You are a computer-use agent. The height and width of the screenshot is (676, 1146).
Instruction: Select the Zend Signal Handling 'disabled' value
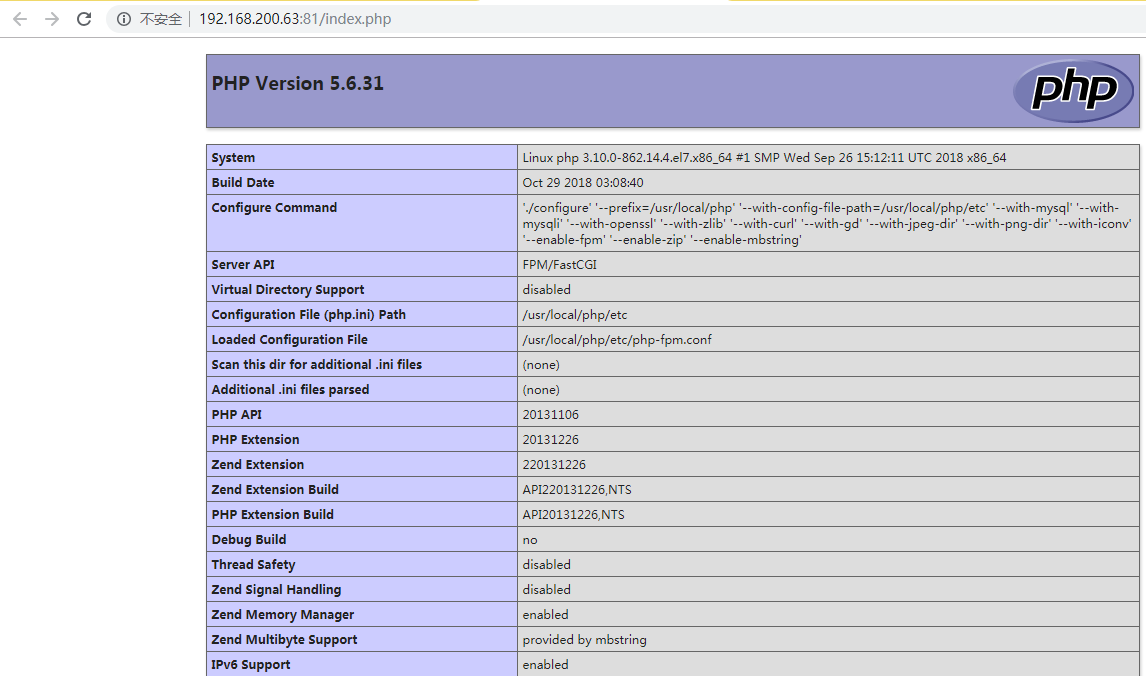pos(546,589)
